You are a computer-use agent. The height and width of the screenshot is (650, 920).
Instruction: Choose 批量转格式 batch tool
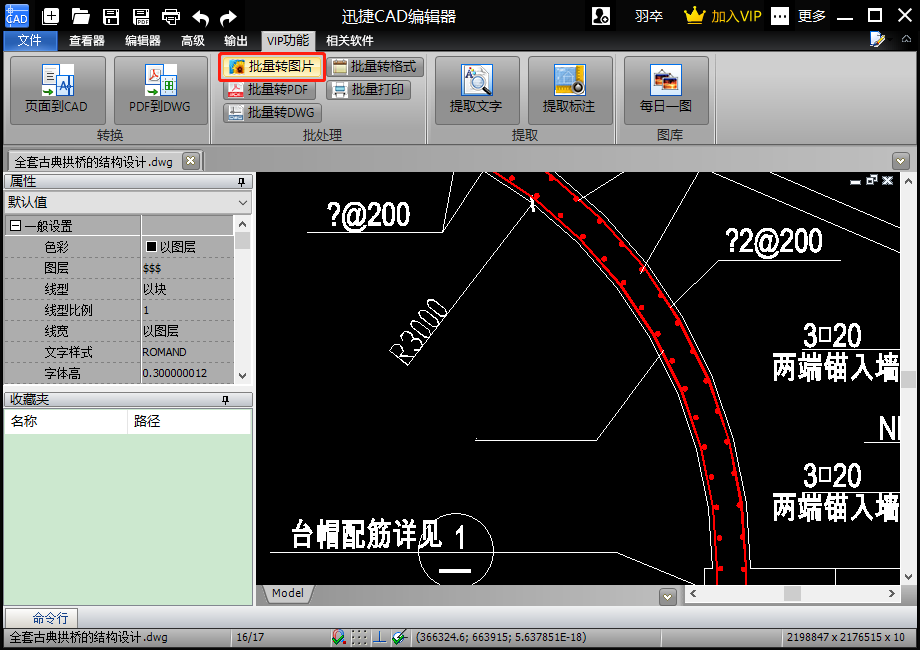374,66
